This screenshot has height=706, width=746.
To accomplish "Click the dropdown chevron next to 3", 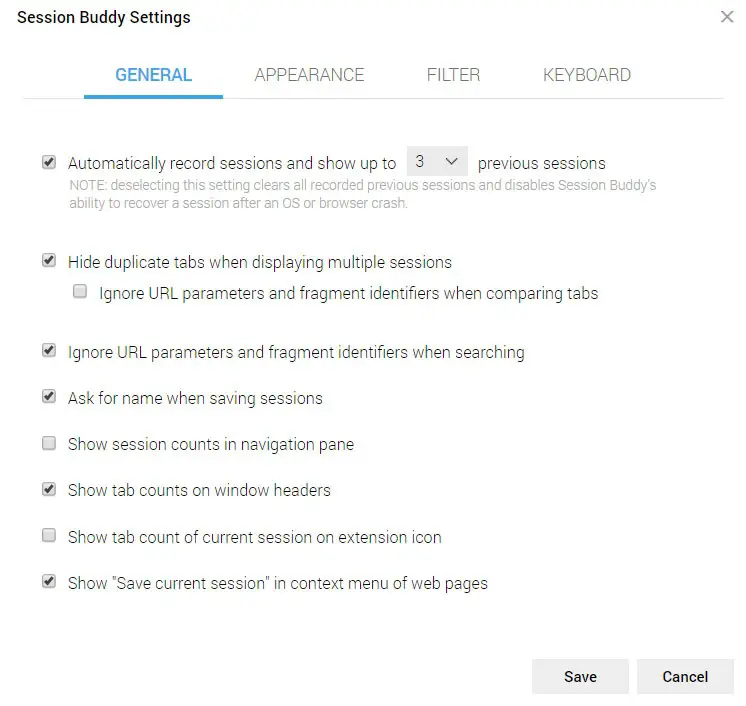I will point(452,162).
